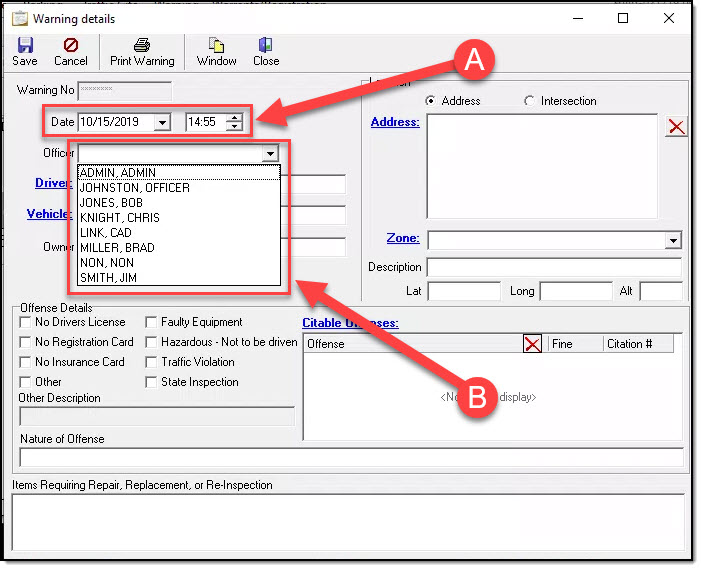This screenshot has width=701, height=569.
Task: Click the Save floppy disk icon
Action: (x=25, y=45)
